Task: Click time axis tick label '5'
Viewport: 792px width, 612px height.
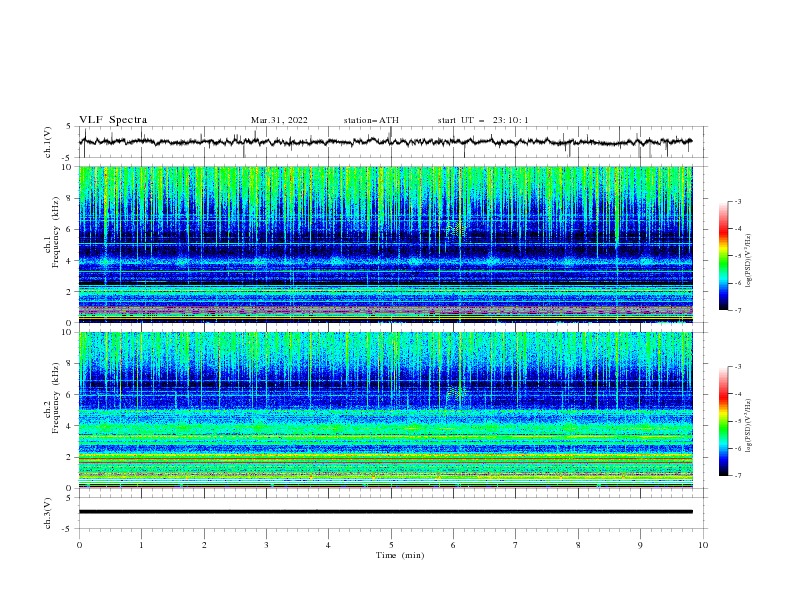Action: (x=391, y=545)
